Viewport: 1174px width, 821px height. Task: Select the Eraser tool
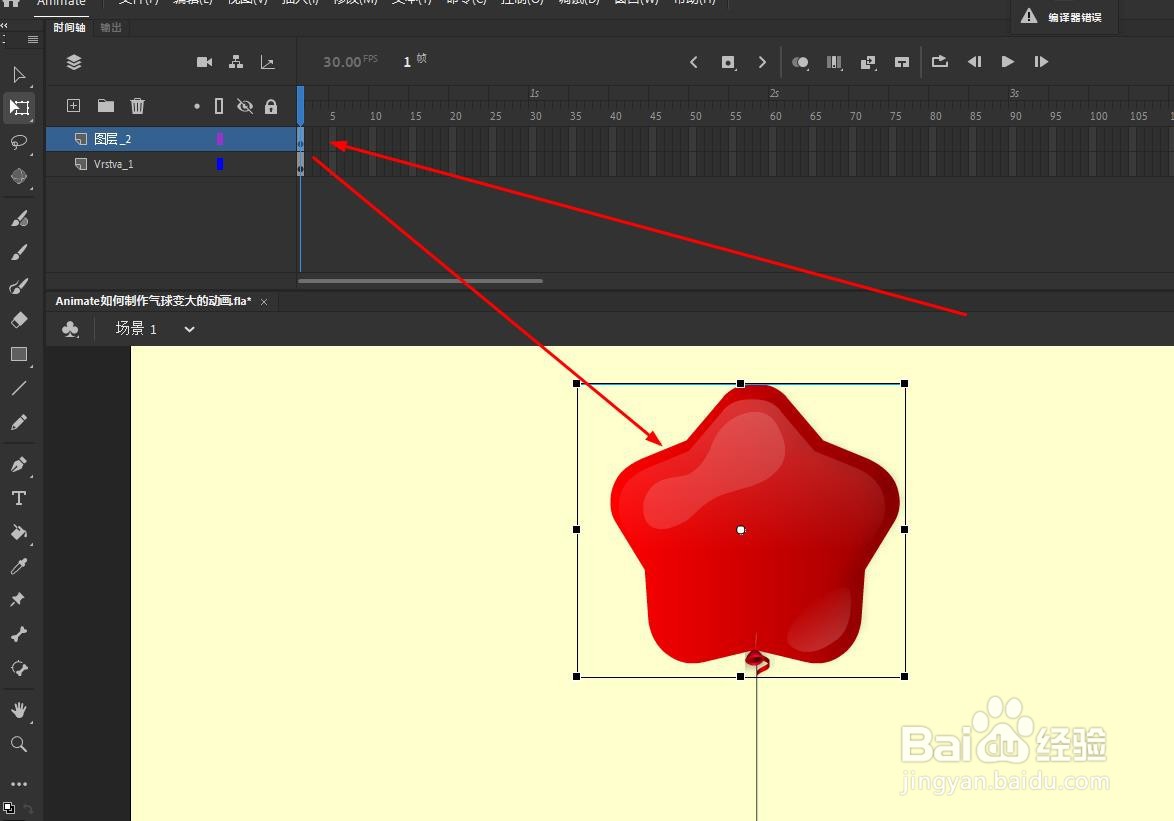(19, 320)
